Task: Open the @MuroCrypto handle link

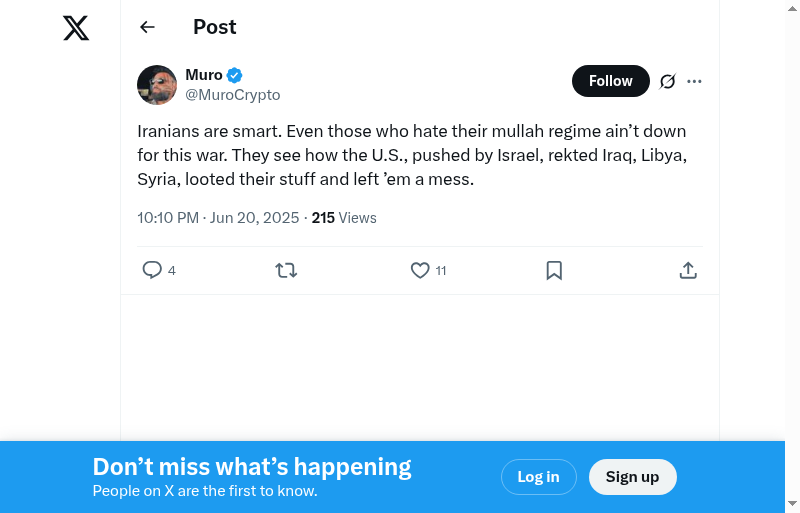Action: 233,95
